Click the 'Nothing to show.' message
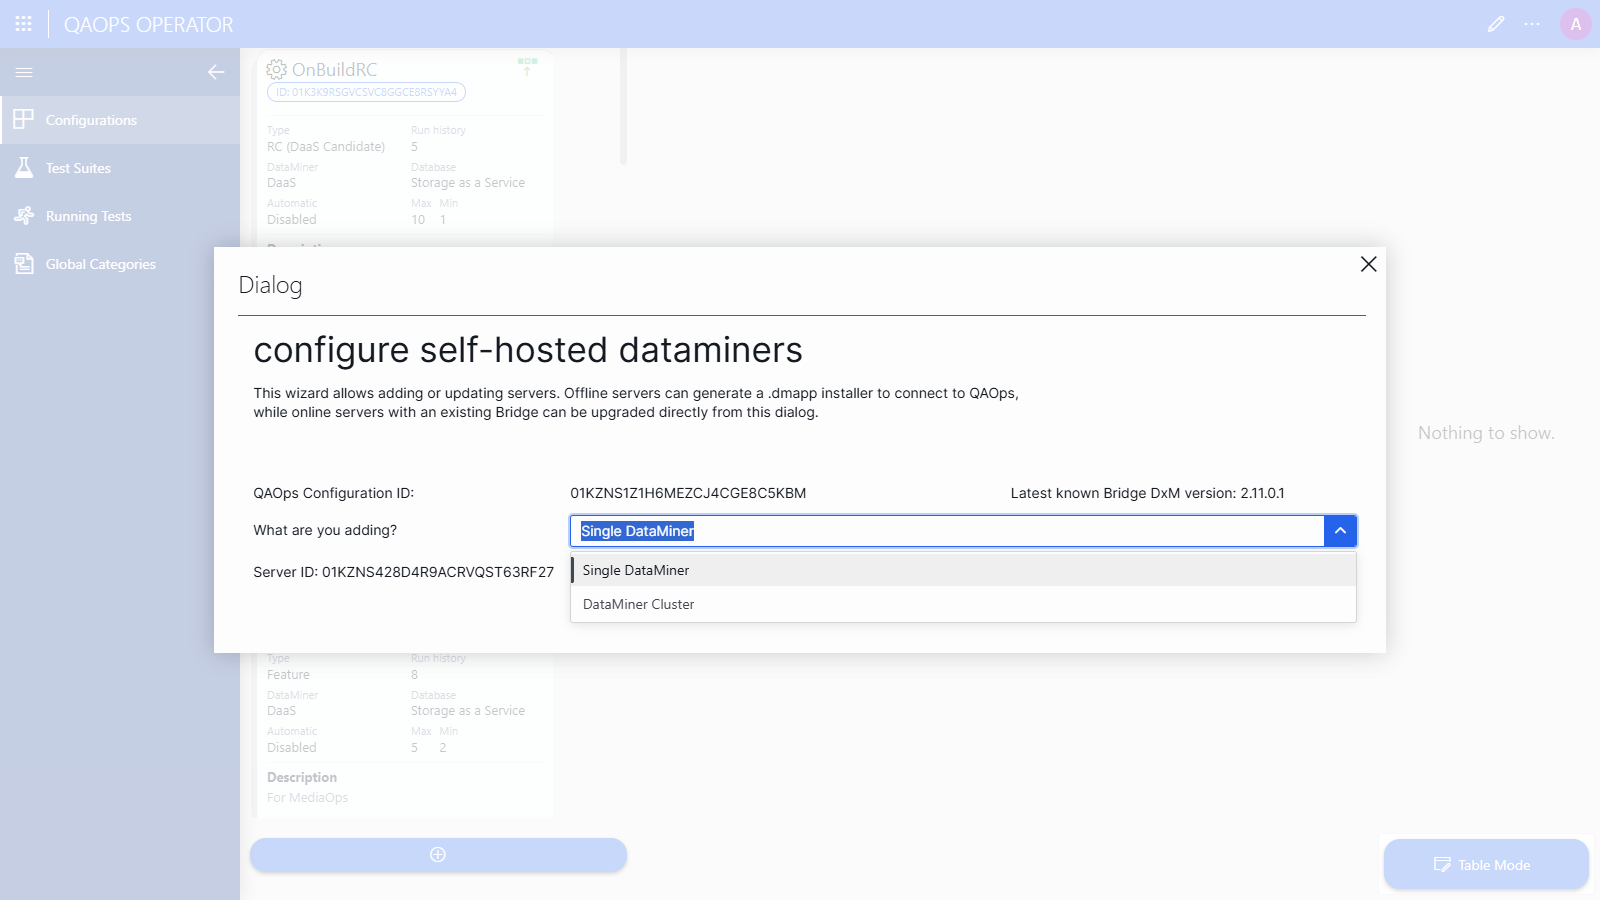 click(1486, 433)
